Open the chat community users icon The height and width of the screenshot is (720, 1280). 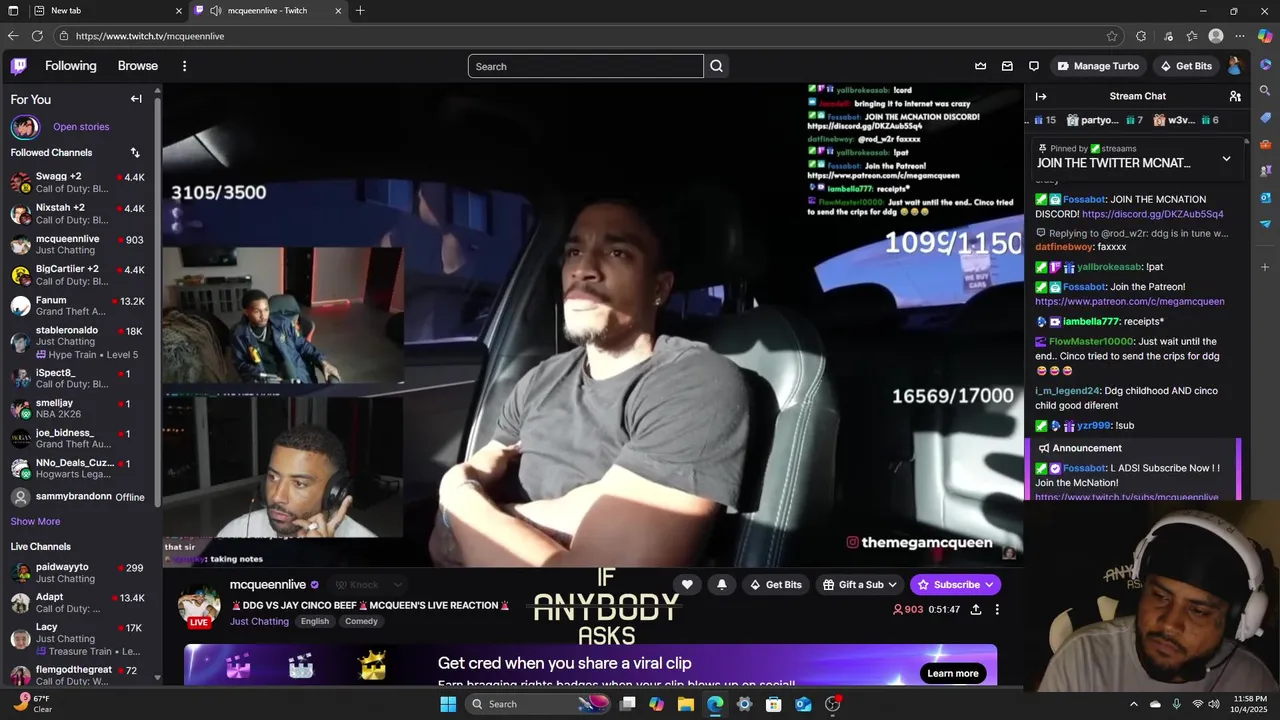coord(1235,96)
